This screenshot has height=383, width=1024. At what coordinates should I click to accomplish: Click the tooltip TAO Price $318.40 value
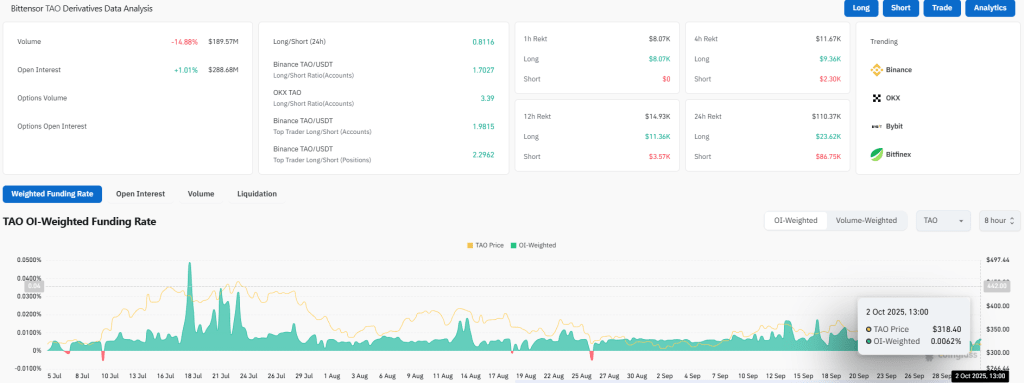click(x=948, y=329)
